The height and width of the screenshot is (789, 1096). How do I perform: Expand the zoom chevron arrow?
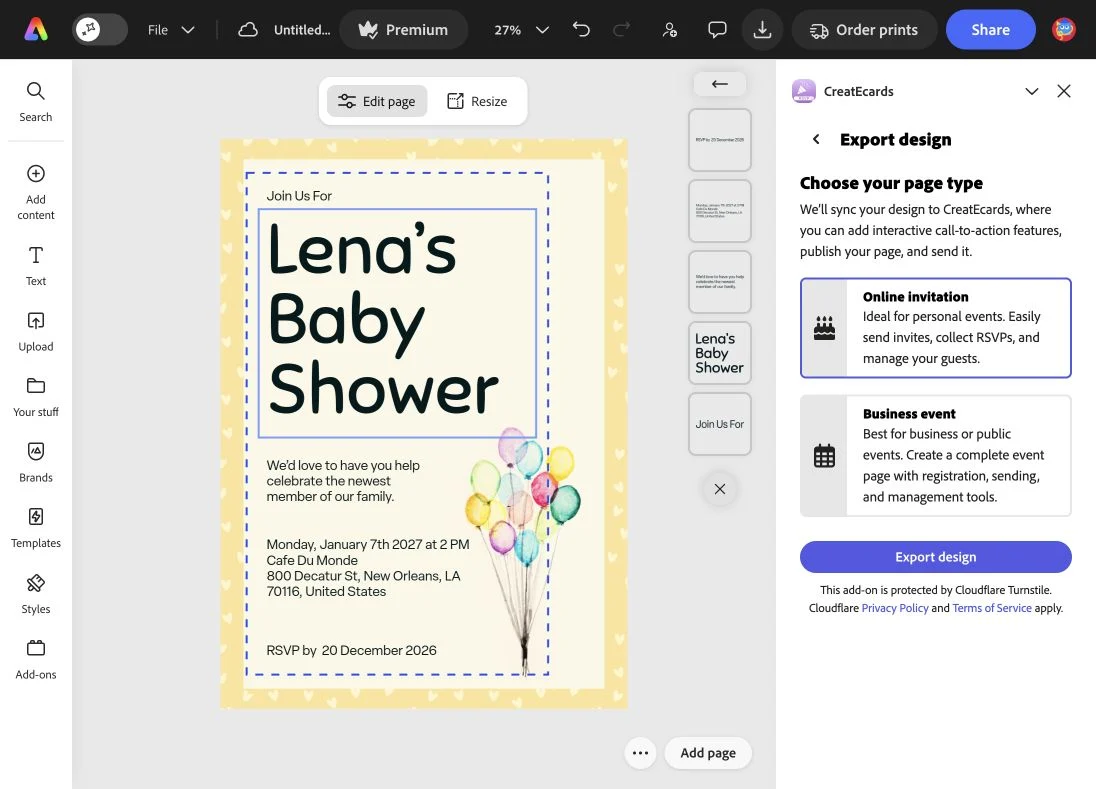542,30
